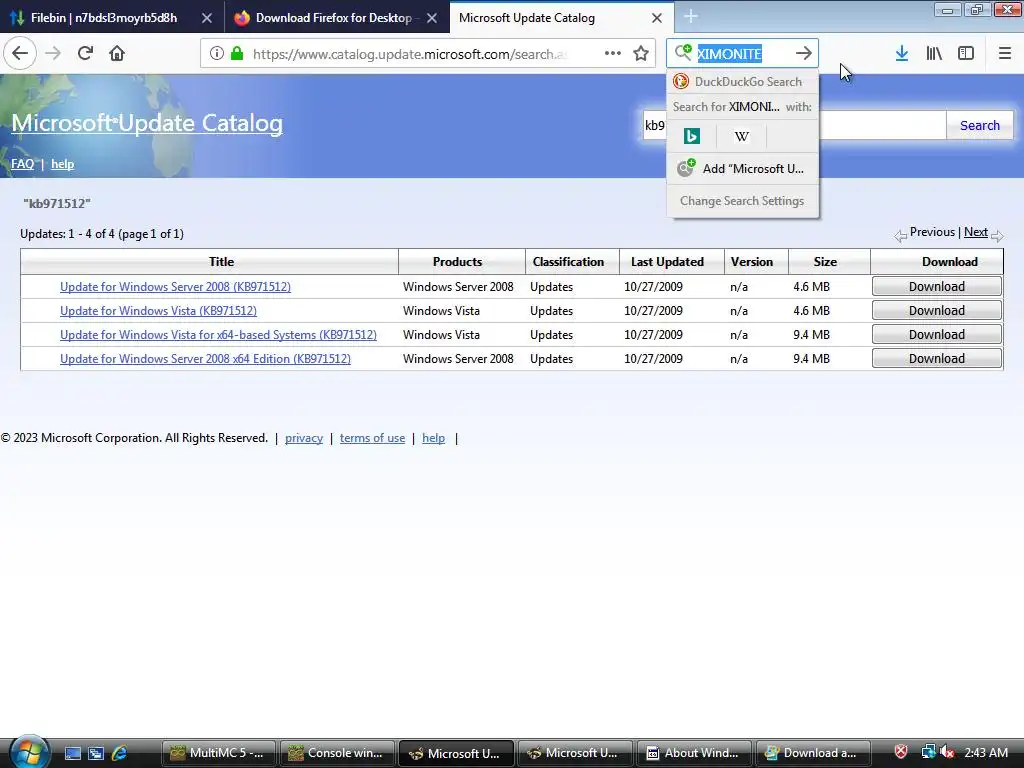Open the FAQ link
Viewport: 1024px width, 768px height.
(x=22, y=164)
